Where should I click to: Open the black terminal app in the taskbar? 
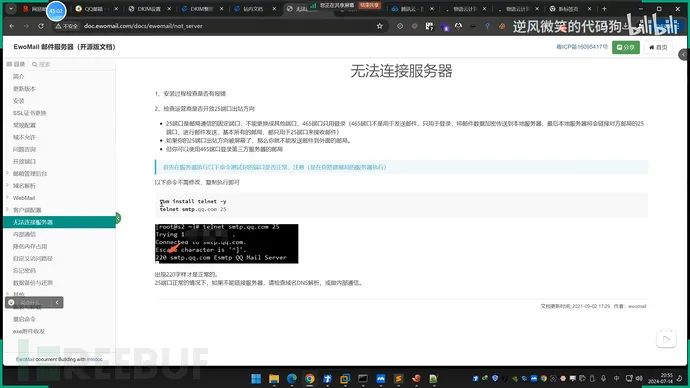pyautogui.click(x=363, y=379)
